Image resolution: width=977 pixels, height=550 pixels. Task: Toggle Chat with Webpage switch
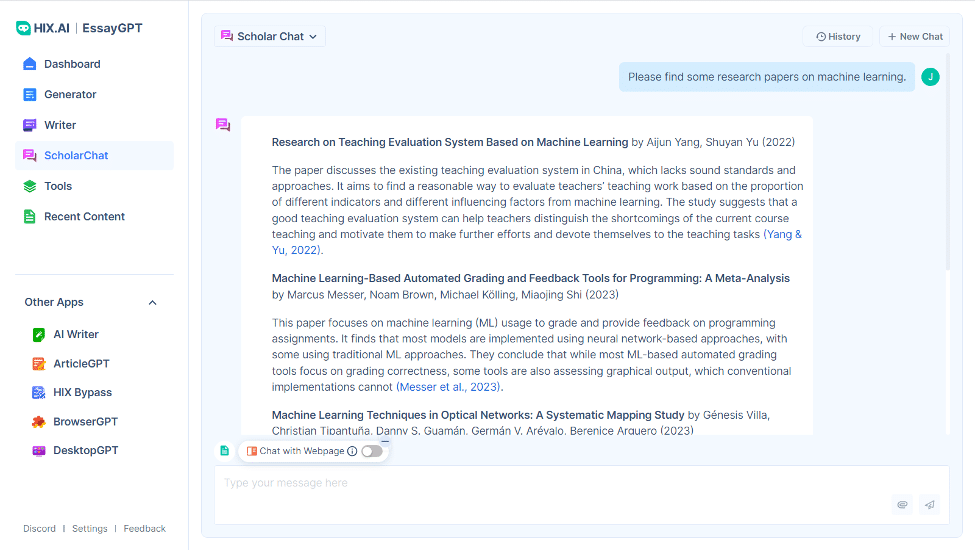tap(372, 451)
